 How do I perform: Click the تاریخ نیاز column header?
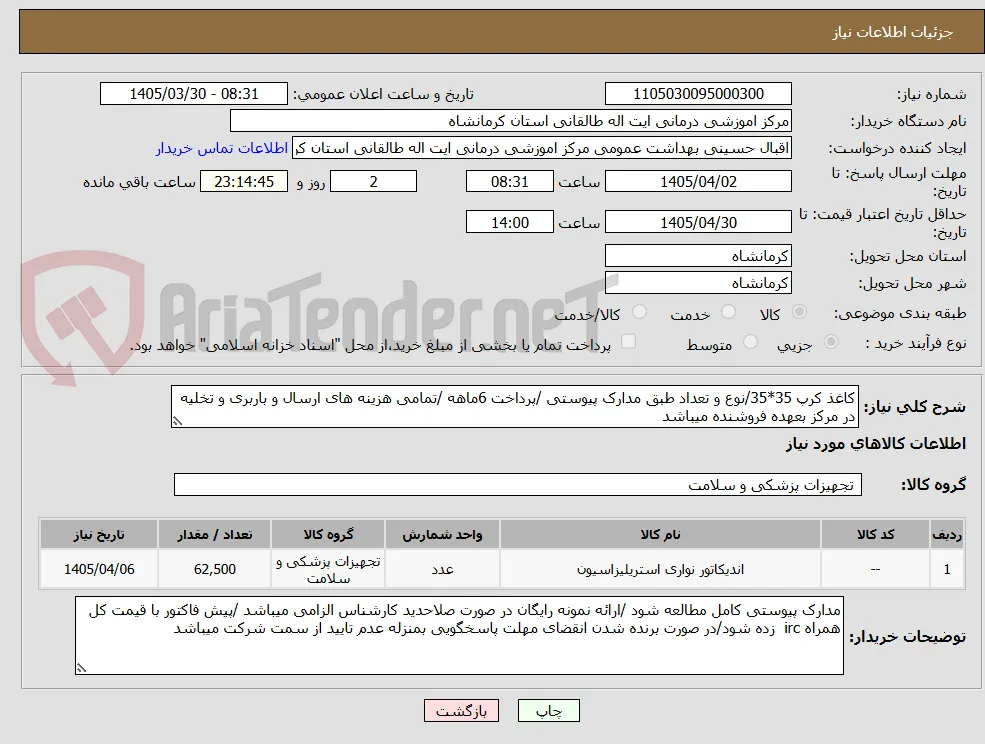[99, 534]
